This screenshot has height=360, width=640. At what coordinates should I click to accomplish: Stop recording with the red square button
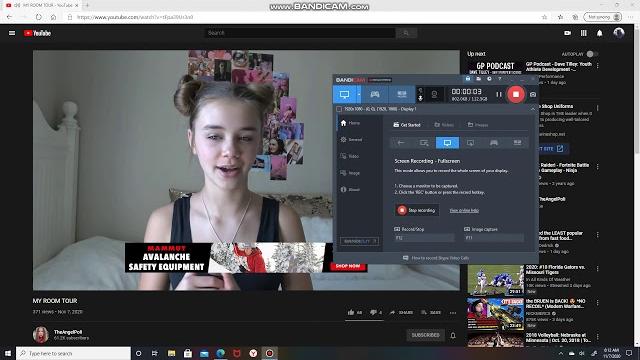pos(516,94)
